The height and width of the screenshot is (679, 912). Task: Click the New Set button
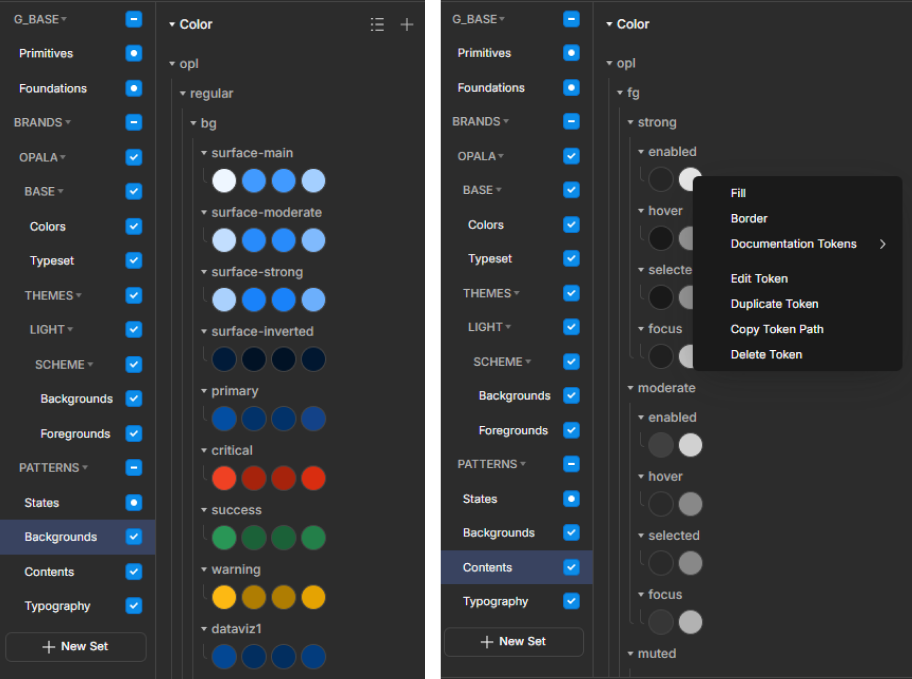click(75, 647)
